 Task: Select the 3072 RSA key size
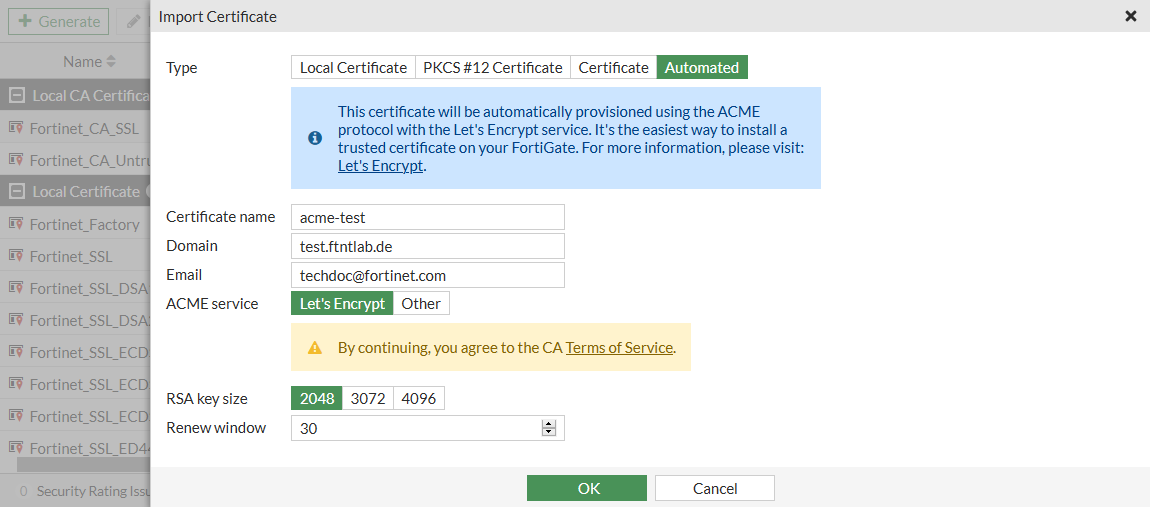tap(368, 398)
